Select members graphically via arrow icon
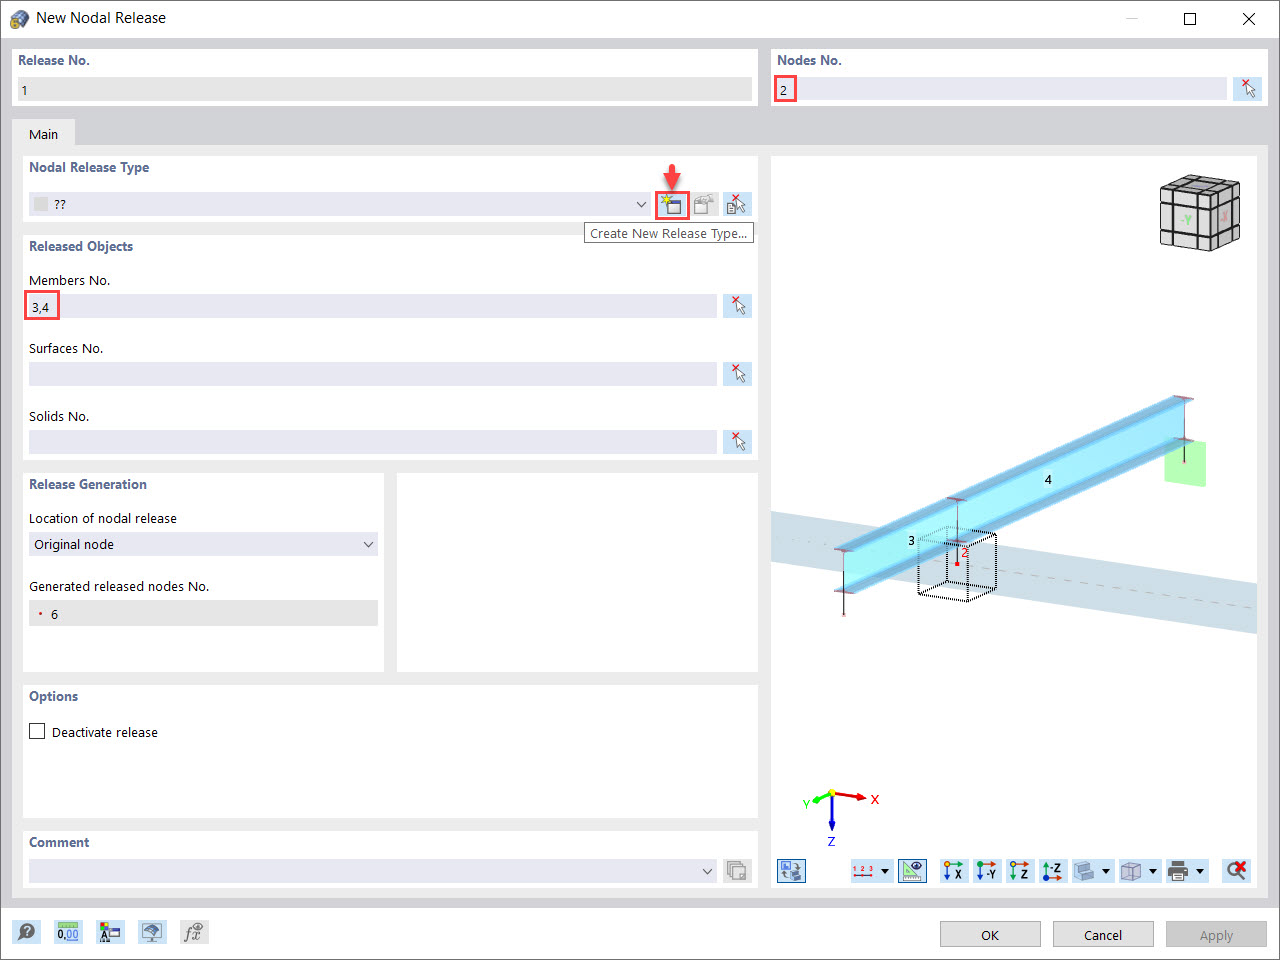The image size is (1280, 960). point(737,305)
